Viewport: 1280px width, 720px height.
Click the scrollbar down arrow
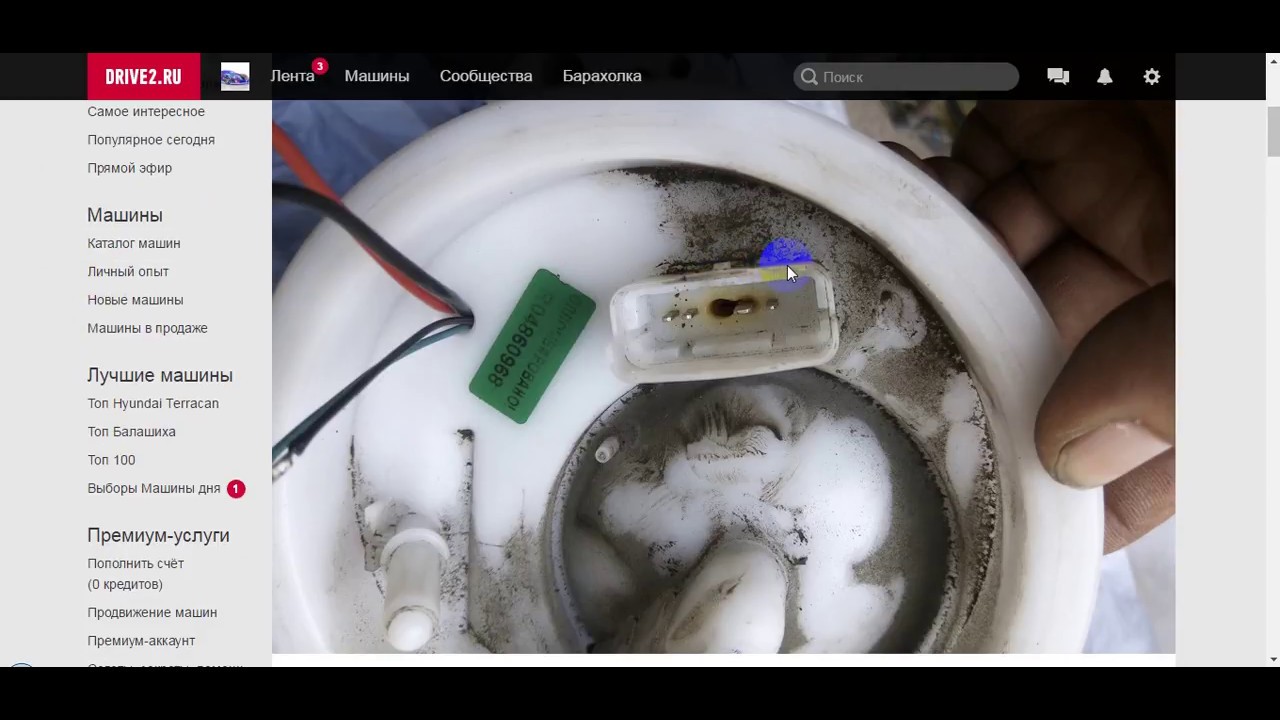[x=1273, y=660]
